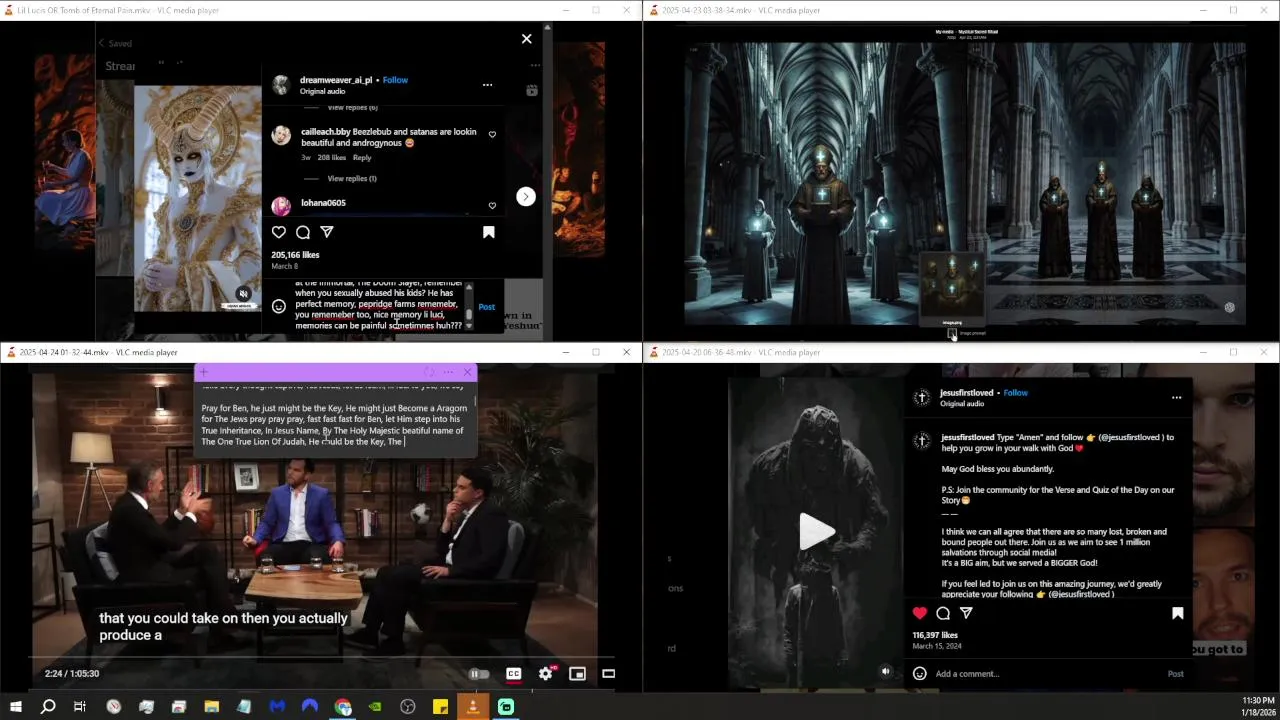Image resolution: width=1280 pixels, height=720 pixels.
Task: Toggle sound on jesusfirstloved video
Action: [x=885, y=672]
